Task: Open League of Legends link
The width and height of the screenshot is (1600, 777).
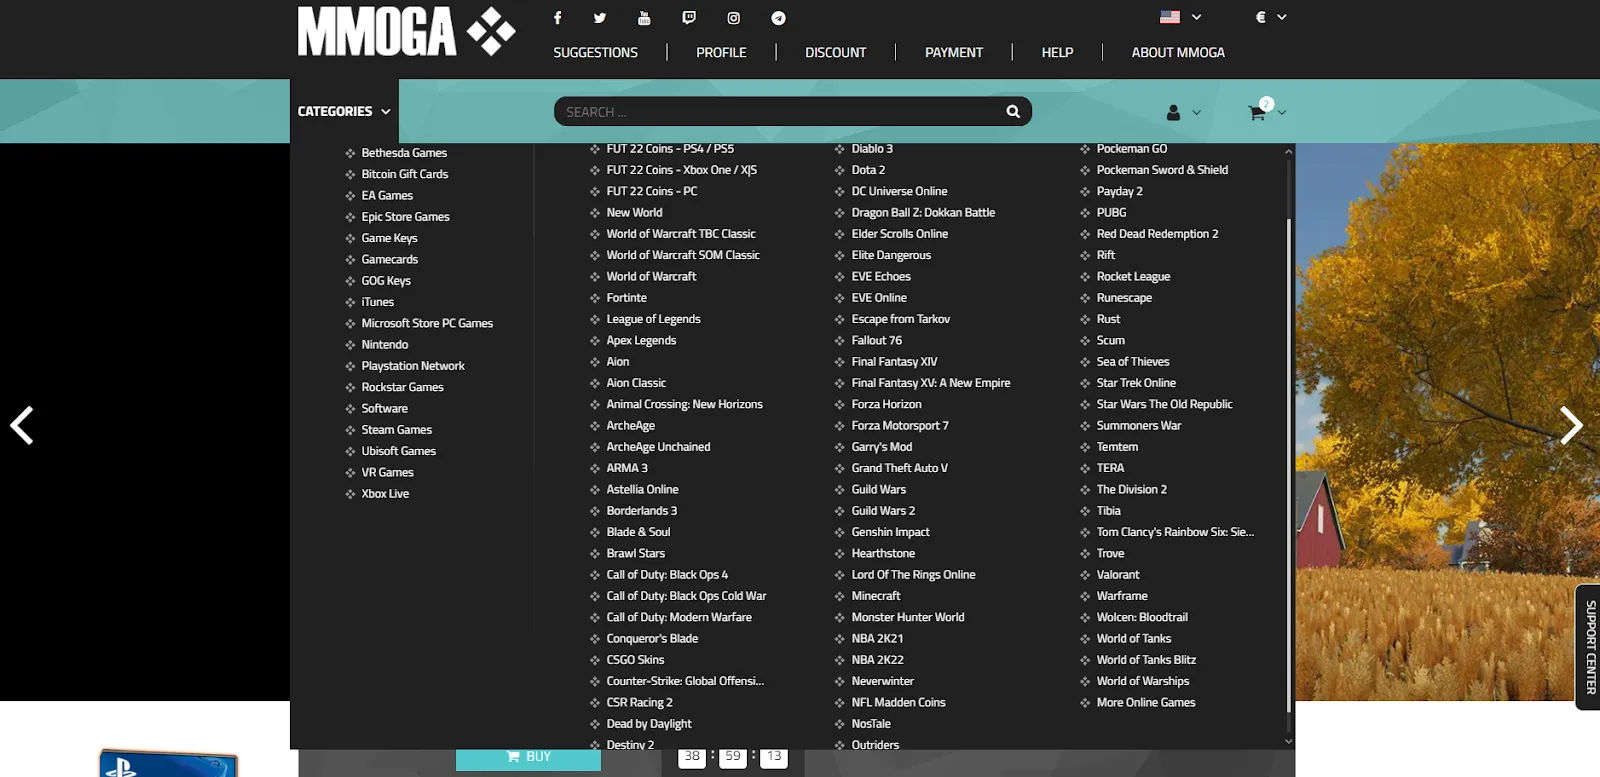Action: (653, 319)
